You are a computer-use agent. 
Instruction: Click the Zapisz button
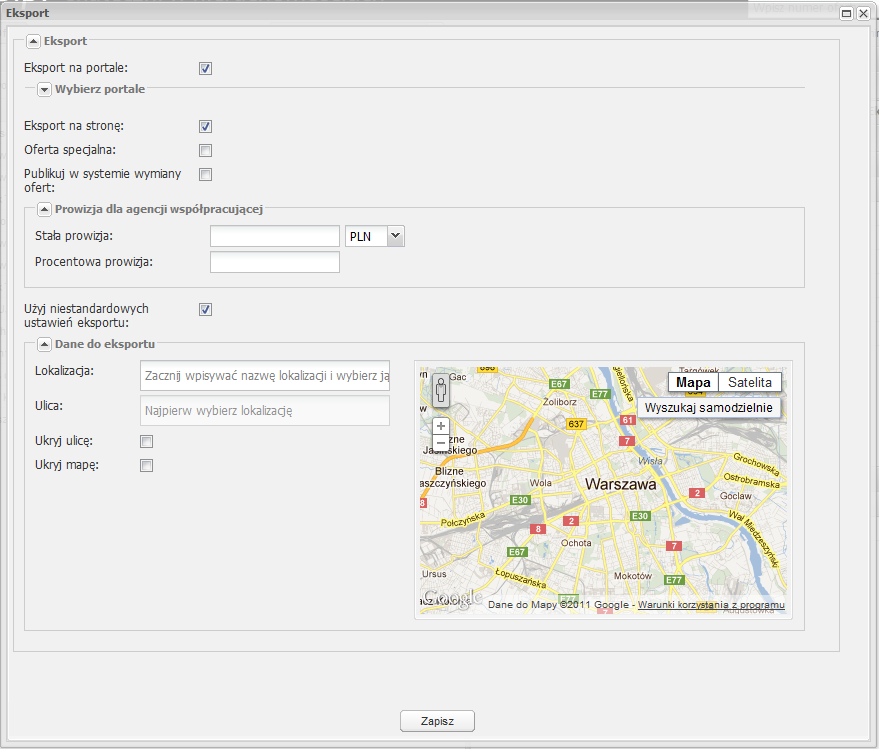(x=437, y=721)
